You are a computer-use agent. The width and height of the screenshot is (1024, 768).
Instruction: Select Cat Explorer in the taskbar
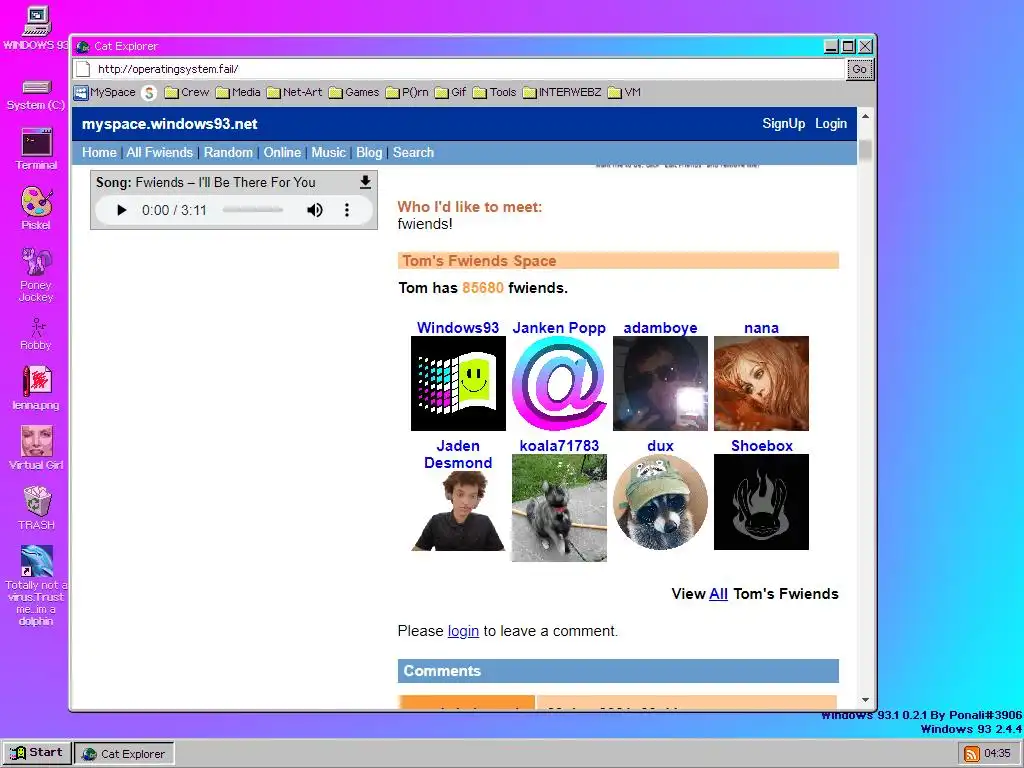124,754
